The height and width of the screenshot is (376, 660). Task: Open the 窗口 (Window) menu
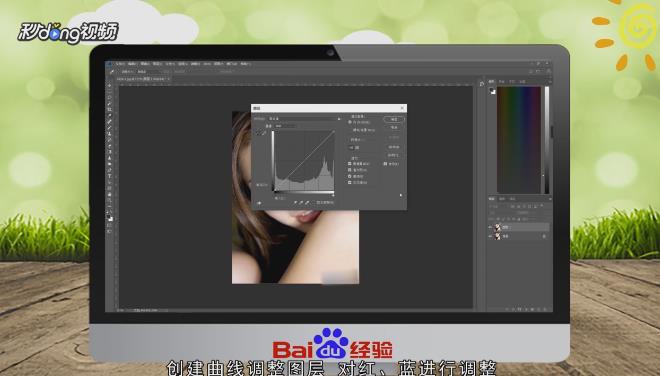[232, 64]
